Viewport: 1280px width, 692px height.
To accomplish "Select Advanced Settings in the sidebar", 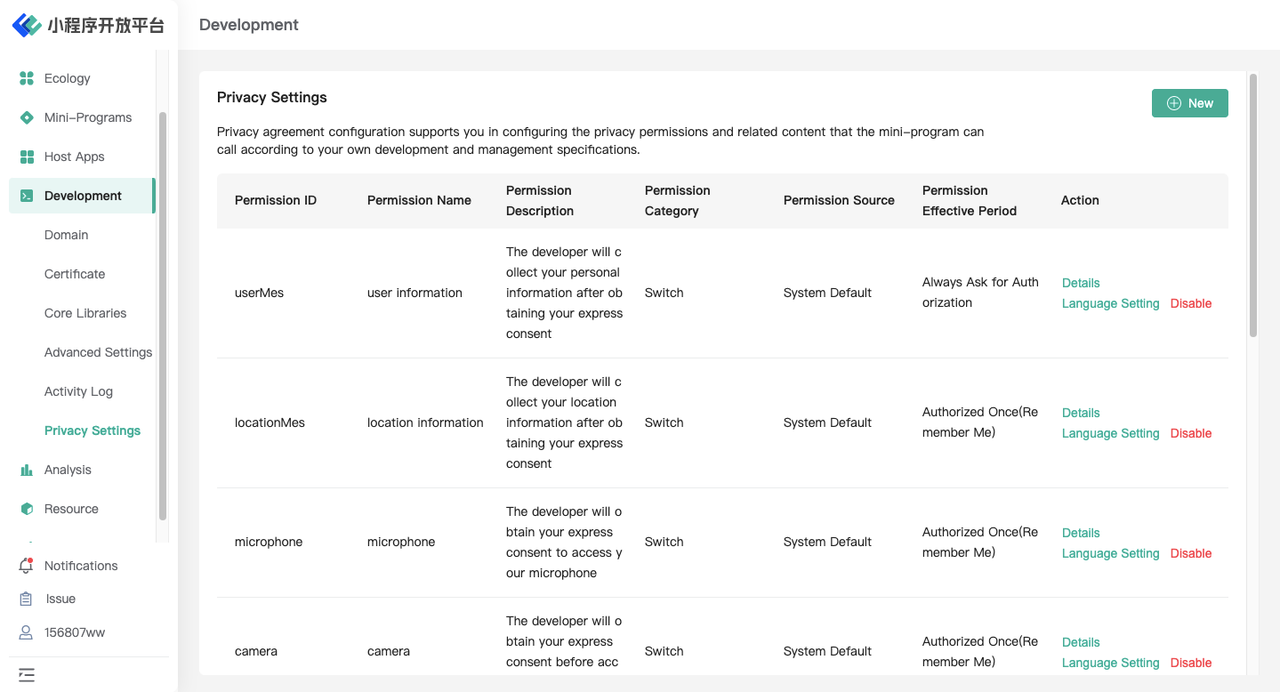I will point(98,353).
